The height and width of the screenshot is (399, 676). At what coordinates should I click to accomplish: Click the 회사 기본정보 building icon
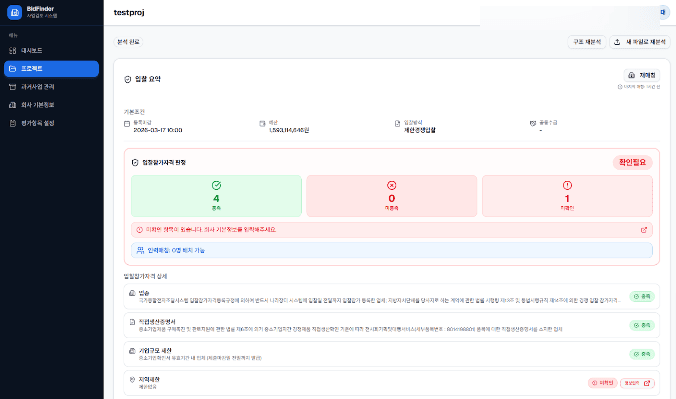[13, 105]
